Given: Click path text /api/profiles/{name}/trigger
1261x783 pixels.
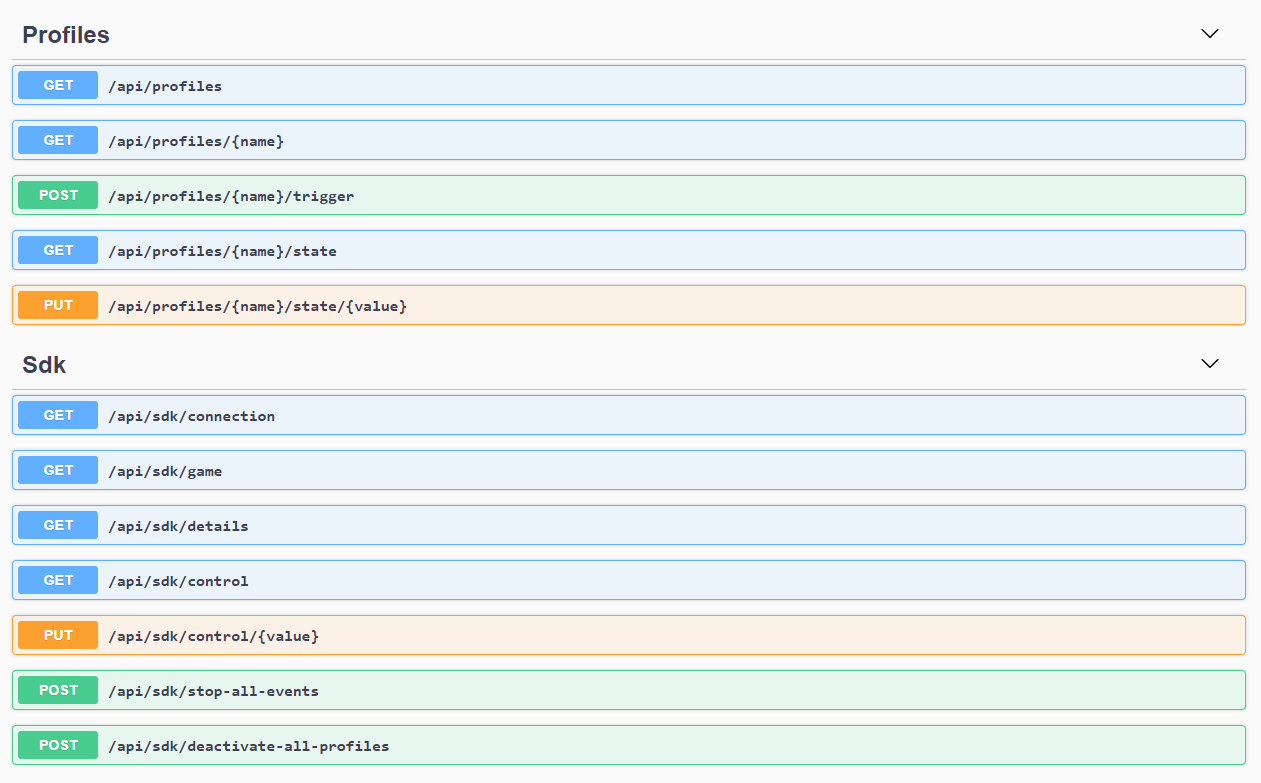Looking at the screenshot, I should (x=231, y=196).
